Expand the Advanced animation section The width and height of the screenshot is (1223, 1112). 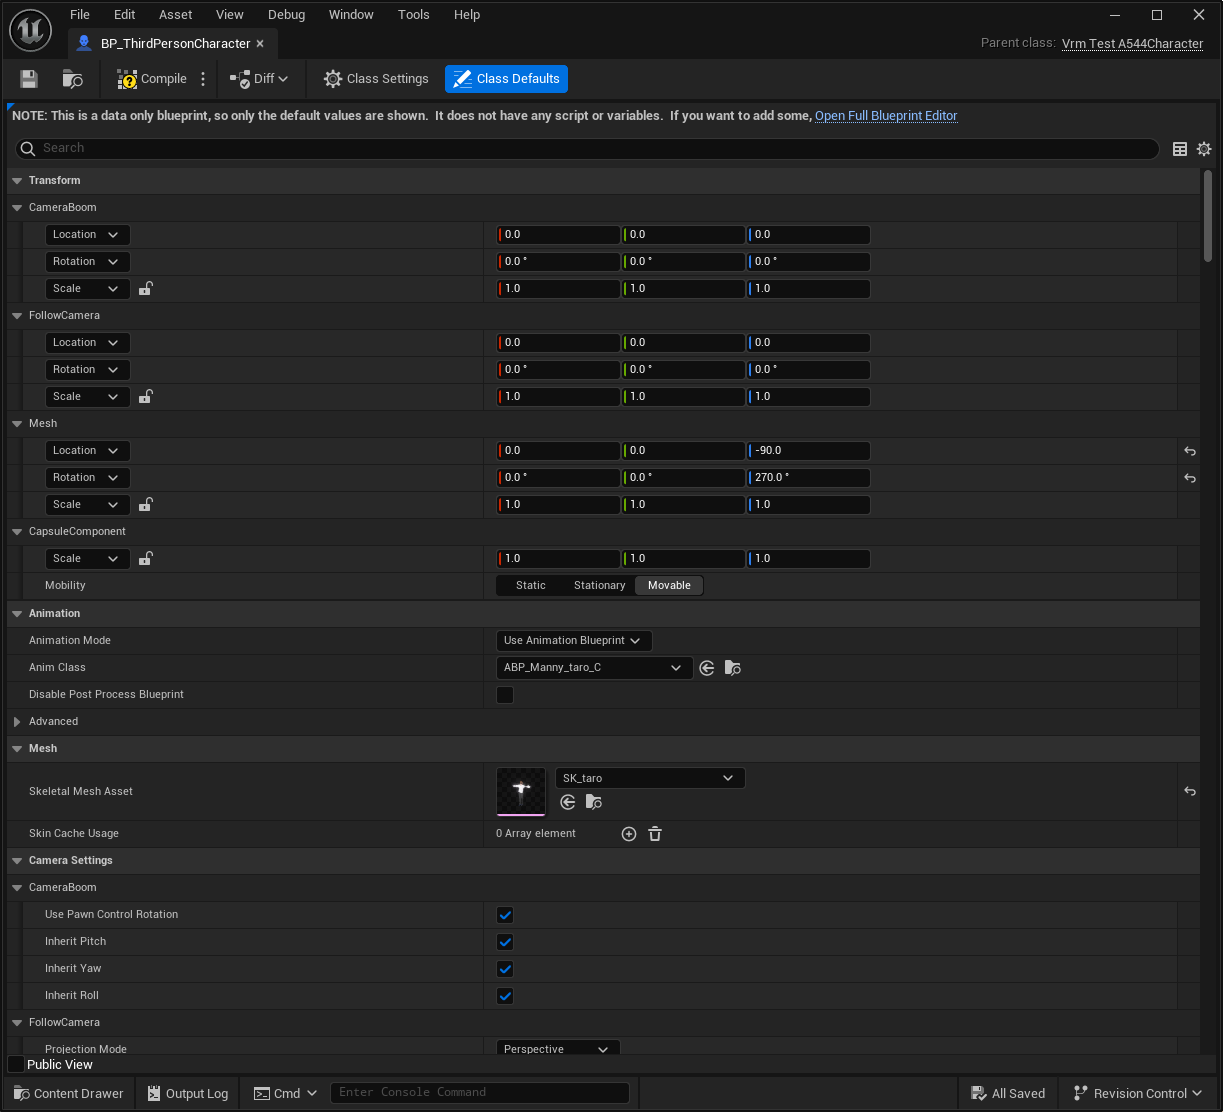(17, 722)
